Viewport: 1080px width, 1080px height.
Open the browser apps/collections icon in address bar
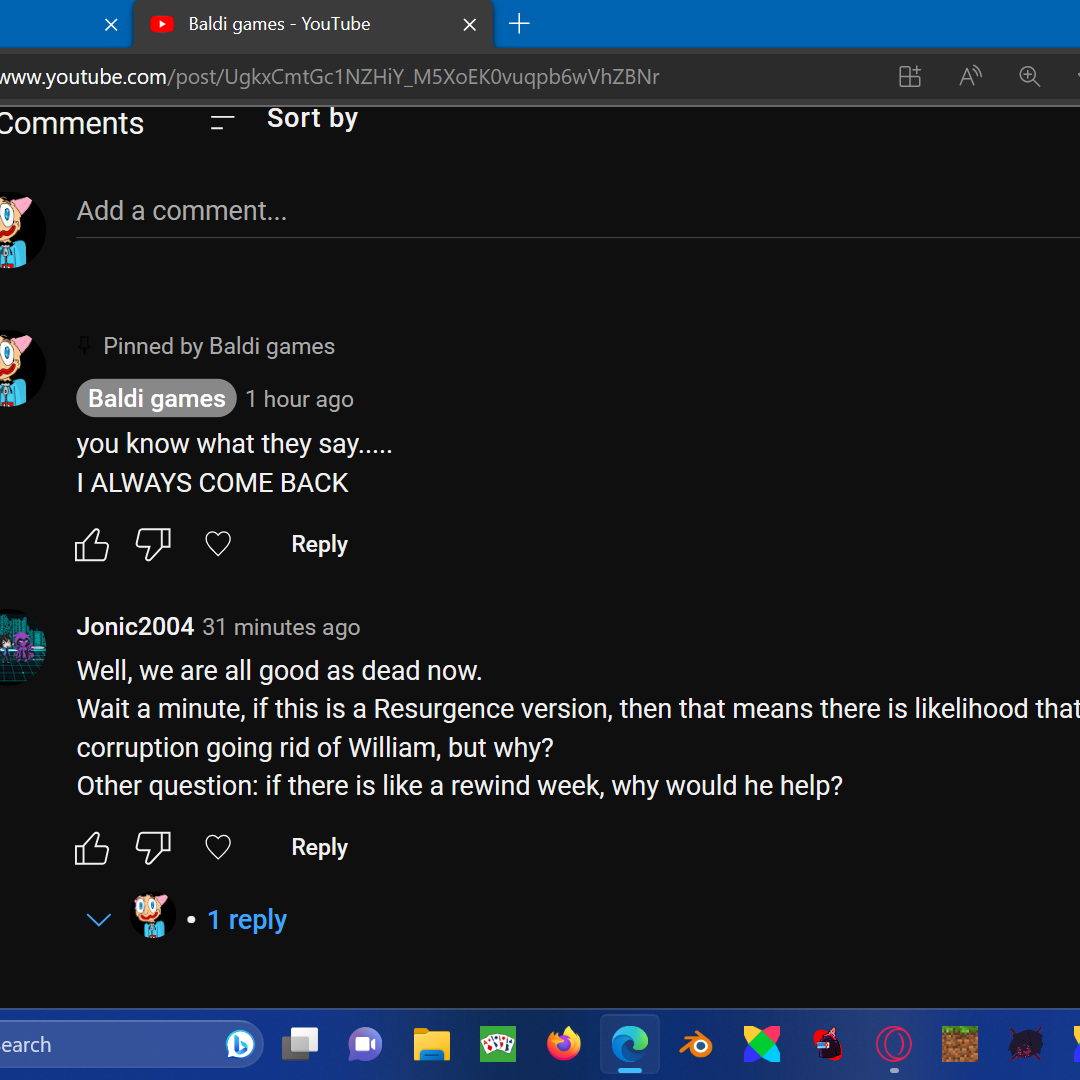pos(910,76)
